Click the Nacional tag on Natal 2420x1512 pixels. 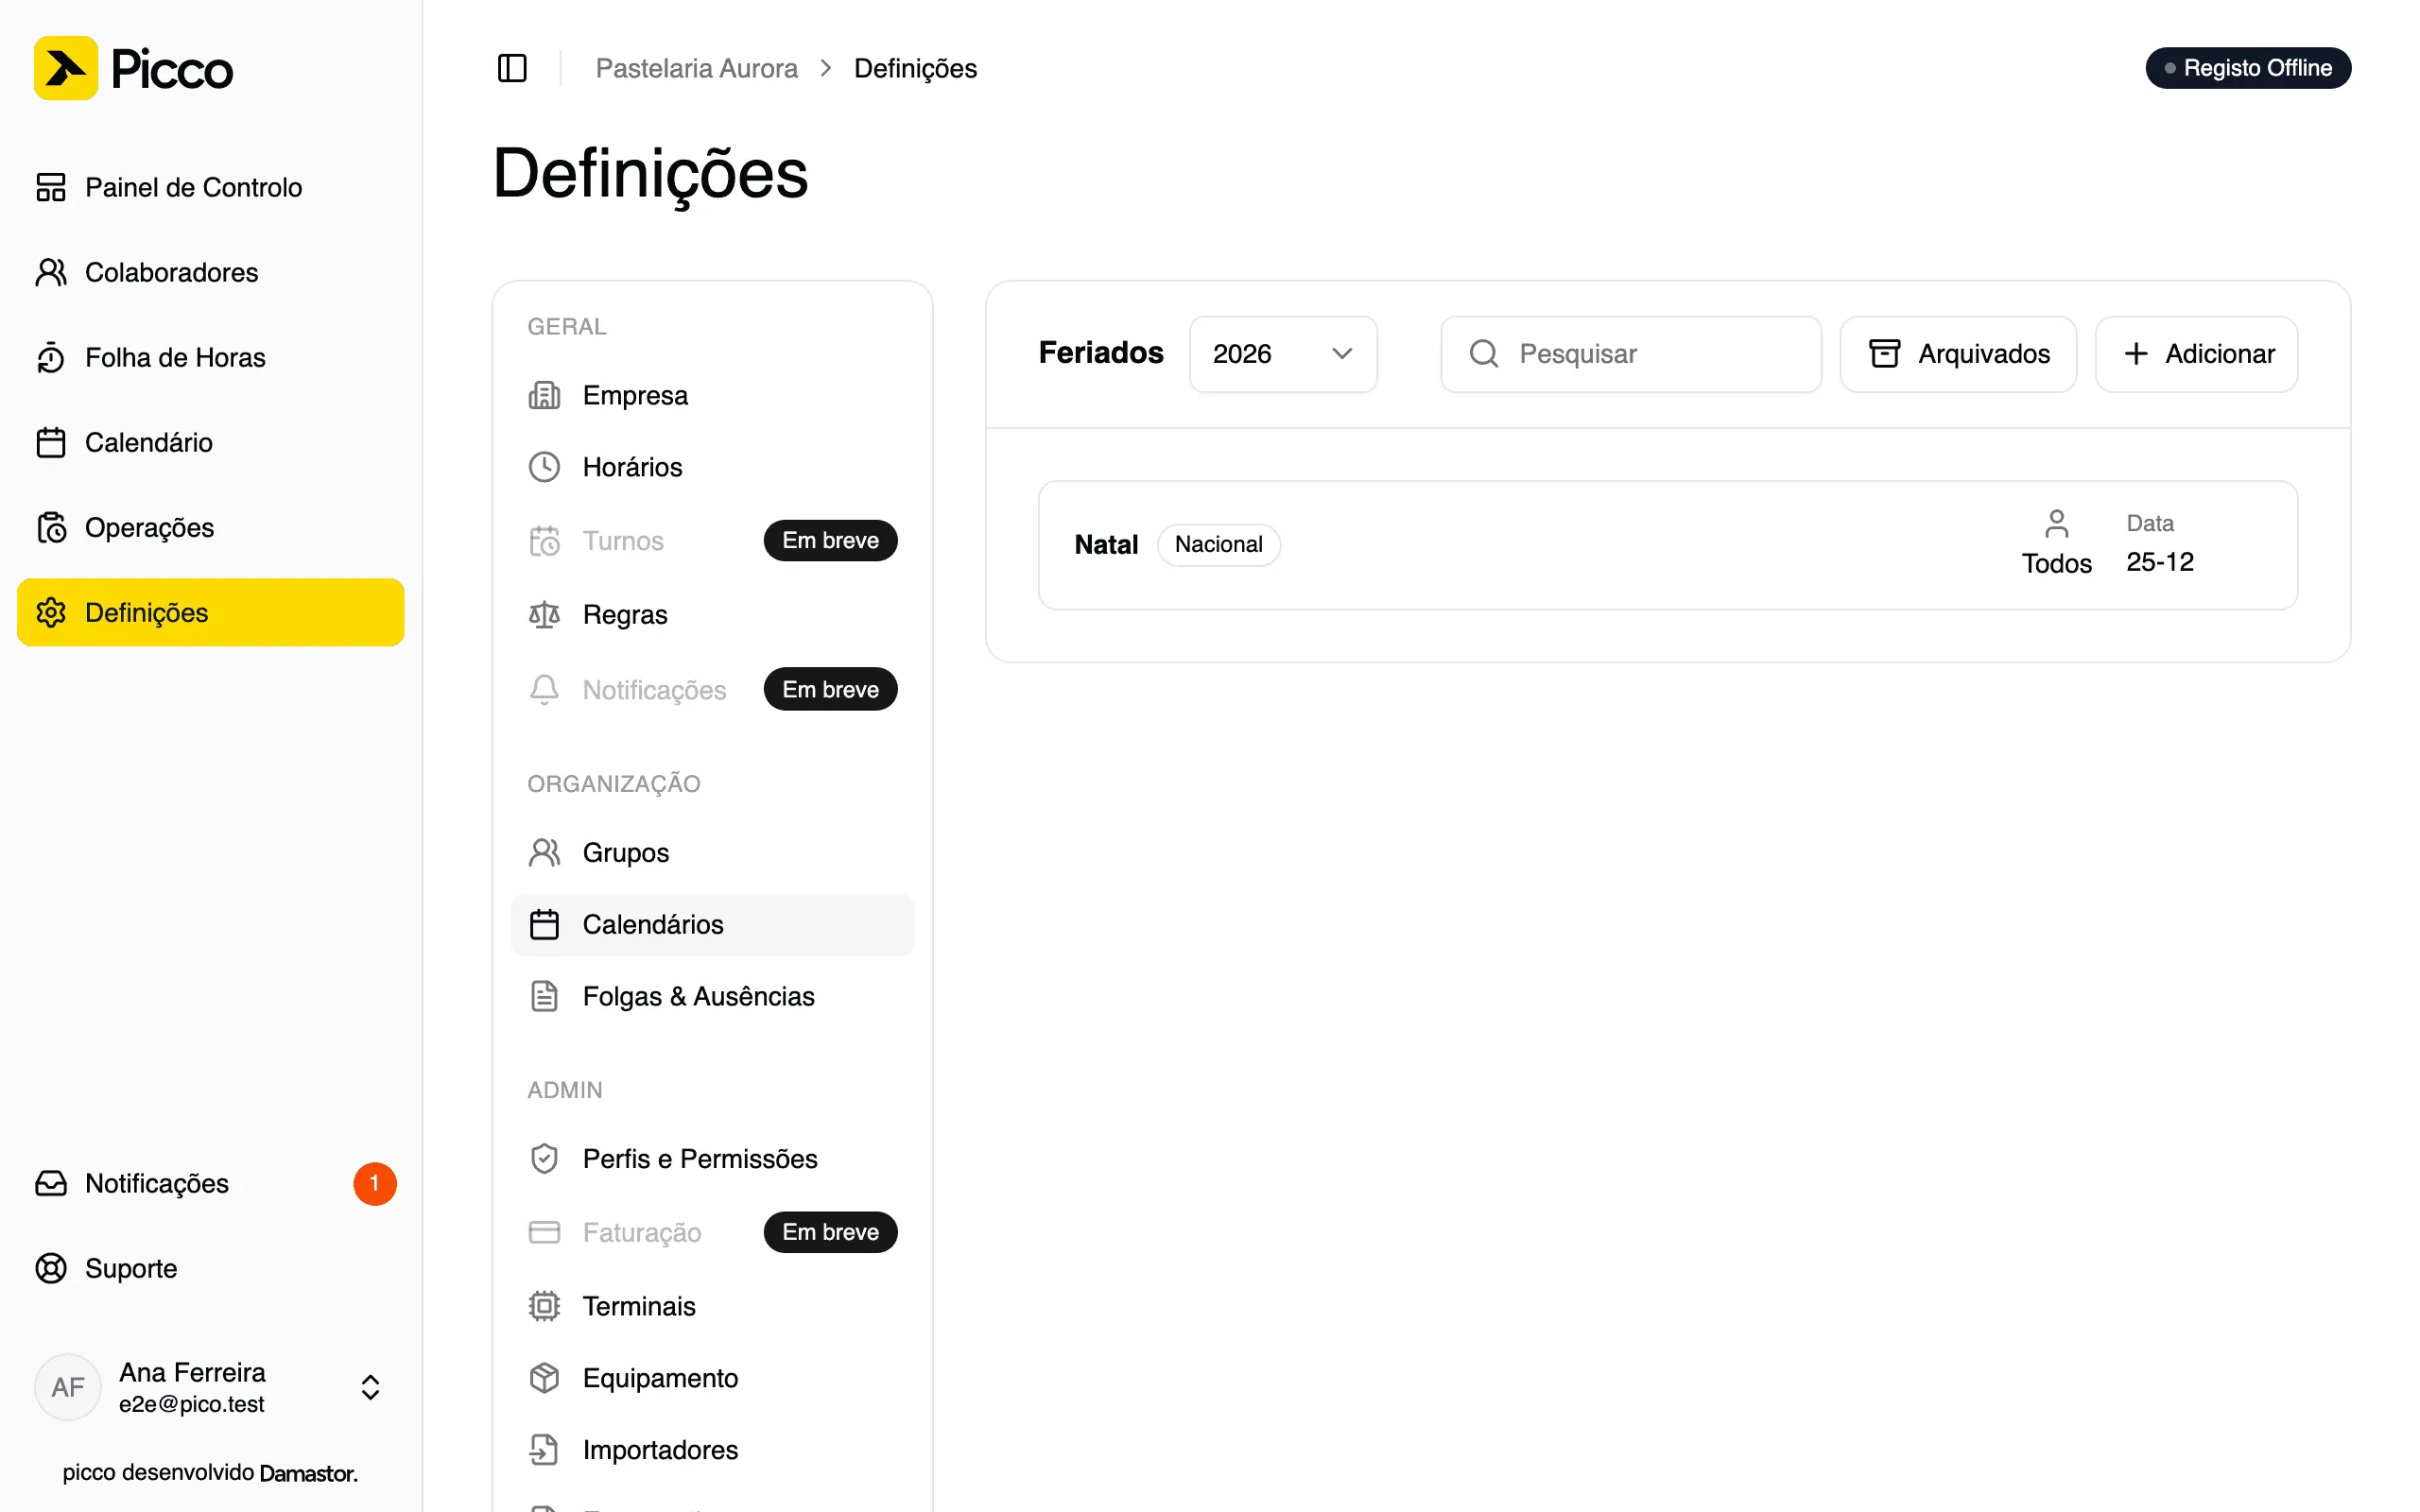[1218, 544]
